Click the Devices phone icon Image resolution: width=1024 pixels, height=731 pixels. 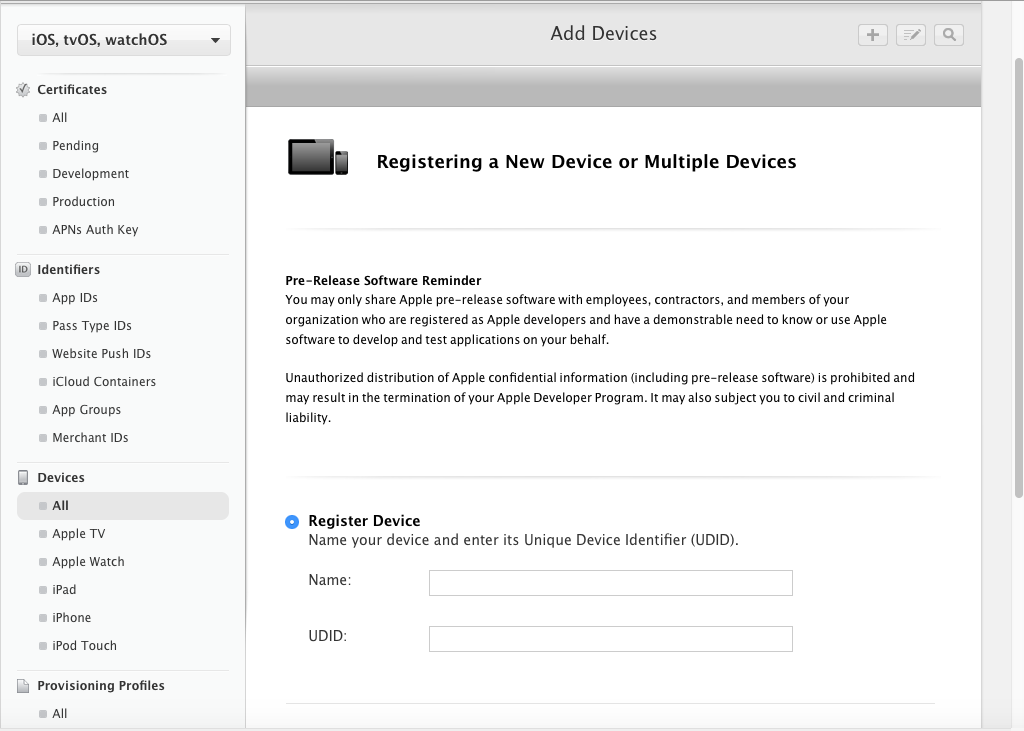(23, 478)
